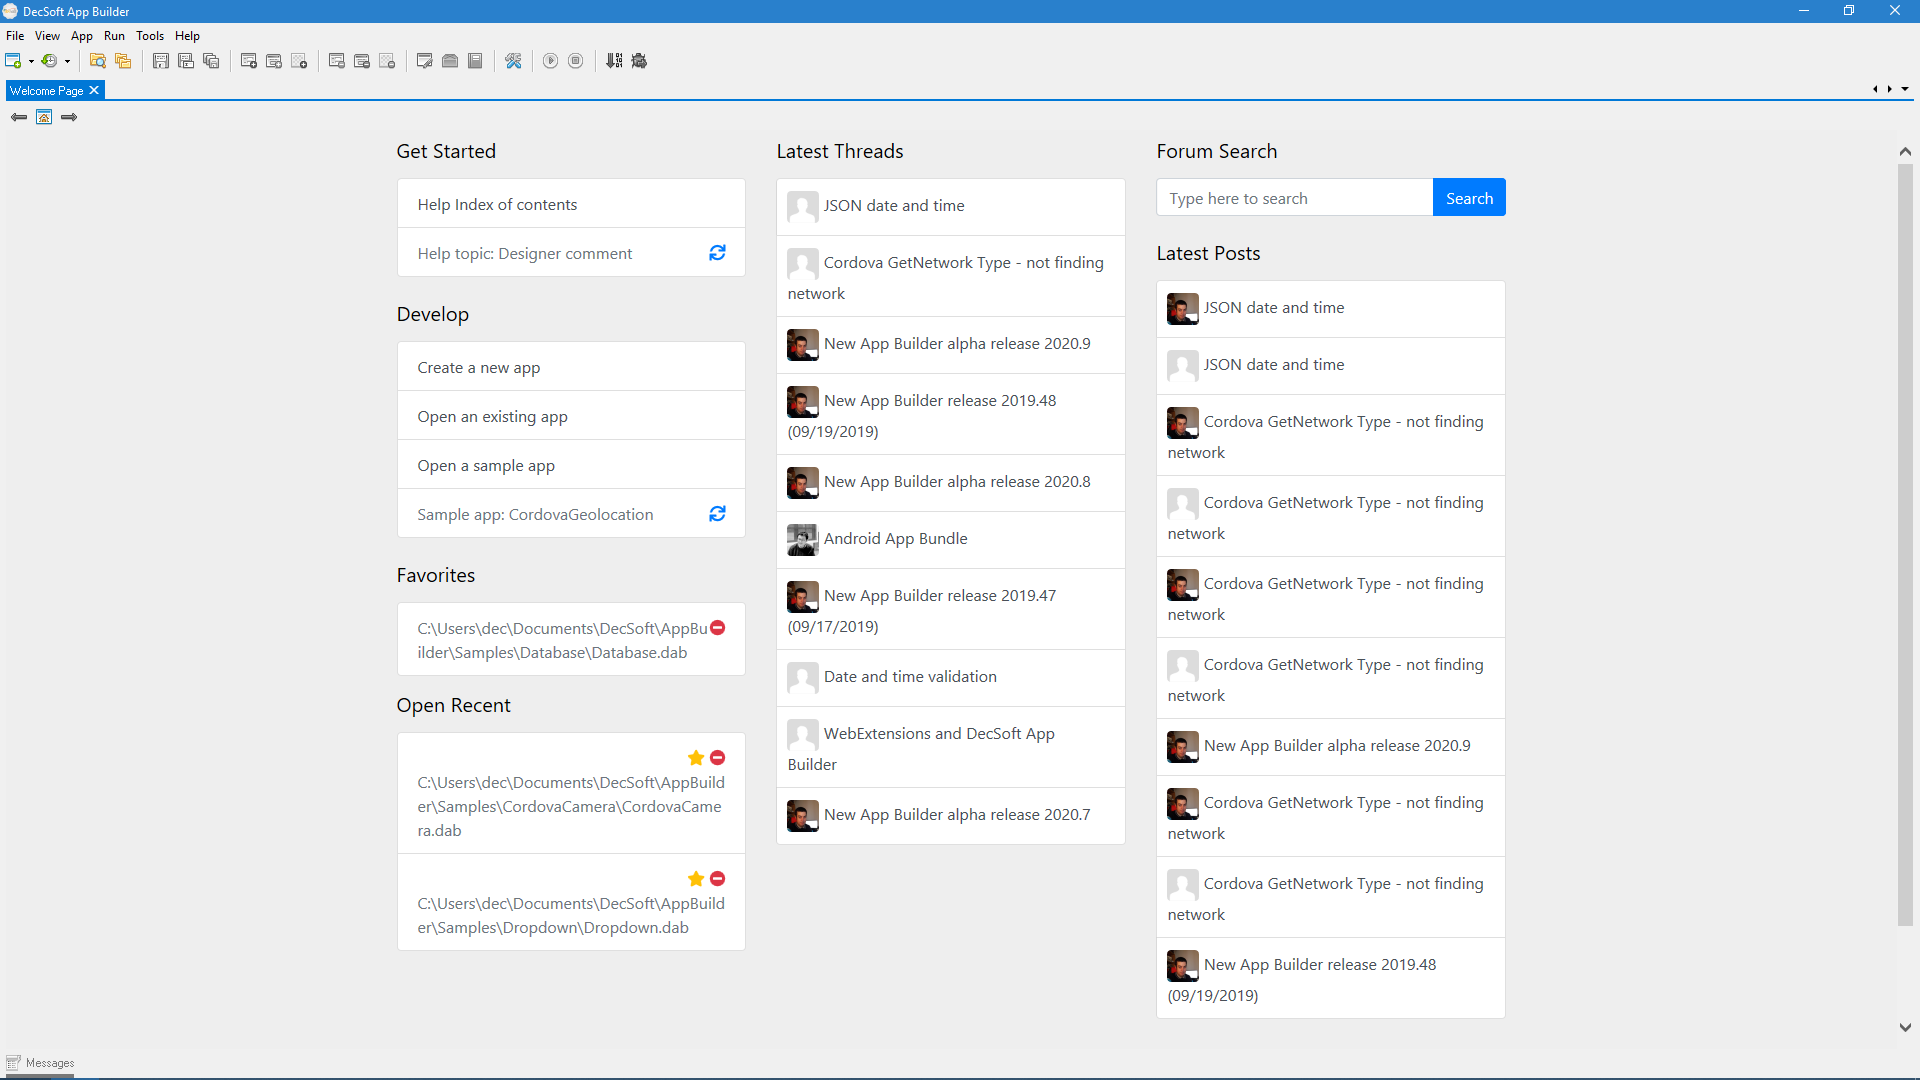Click the Stop toolbar icon
Screen dimensions: 1920x1080
coord(576,61)
